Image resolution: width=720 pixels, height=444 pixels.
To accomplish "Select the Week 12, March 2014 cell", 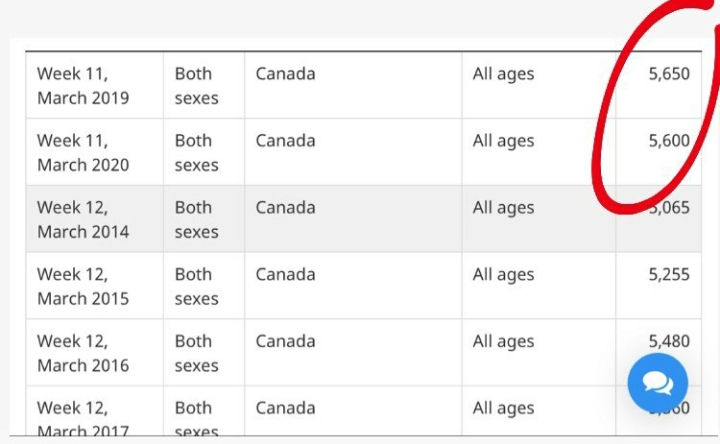I will pos(83,219).
